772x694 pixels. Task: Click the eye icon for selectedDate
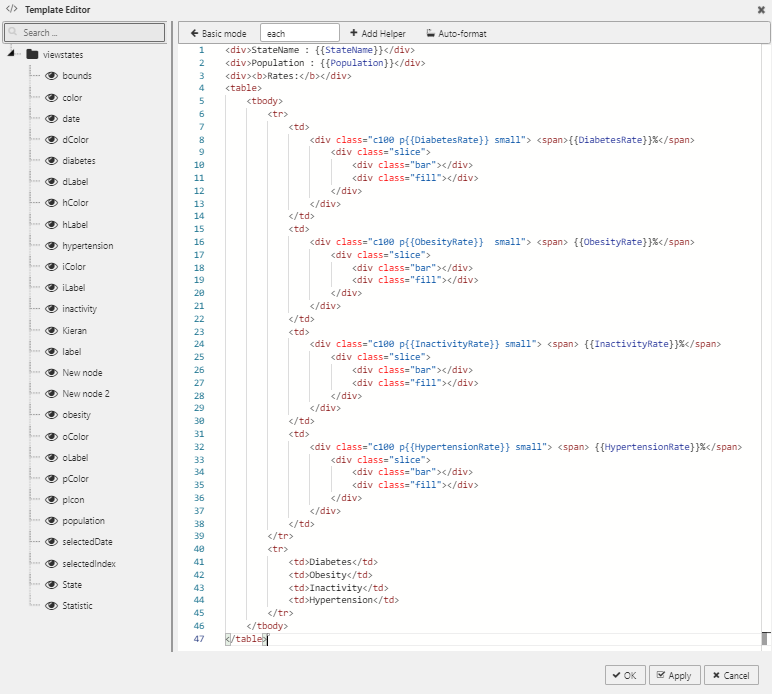52,542
